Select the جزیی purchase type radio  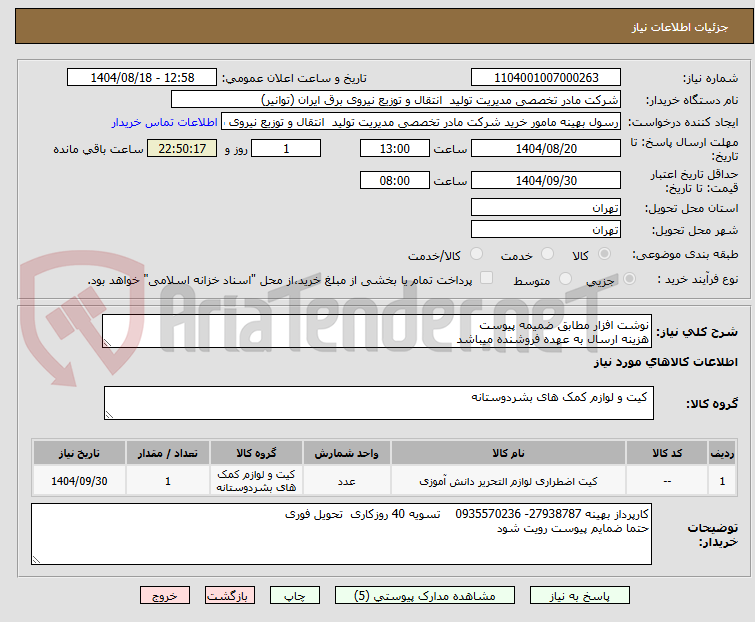click(x=629, y=279)
